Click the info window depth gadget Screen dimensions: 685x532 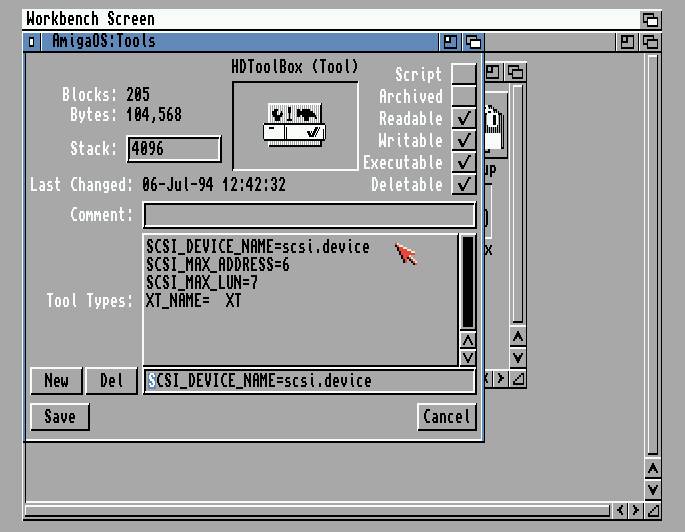coord(472,42)
